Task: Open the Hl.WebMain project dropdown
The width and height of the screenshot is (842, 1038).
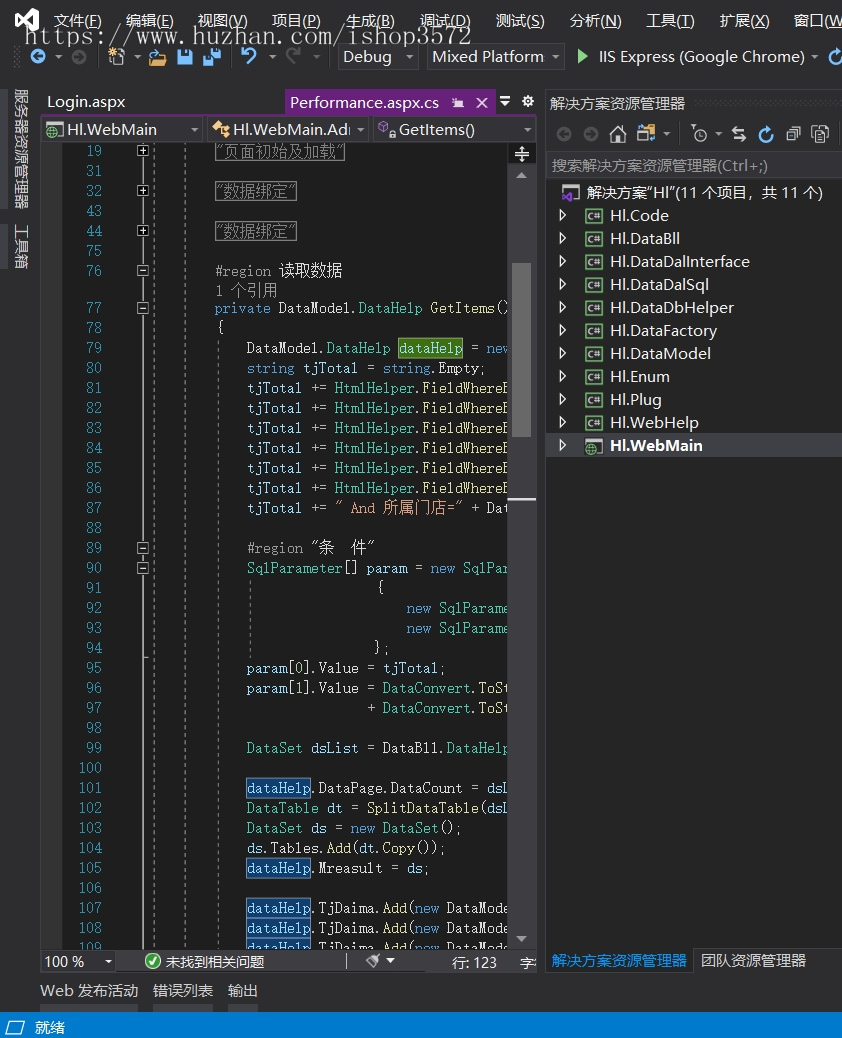Action: (122, 129)
